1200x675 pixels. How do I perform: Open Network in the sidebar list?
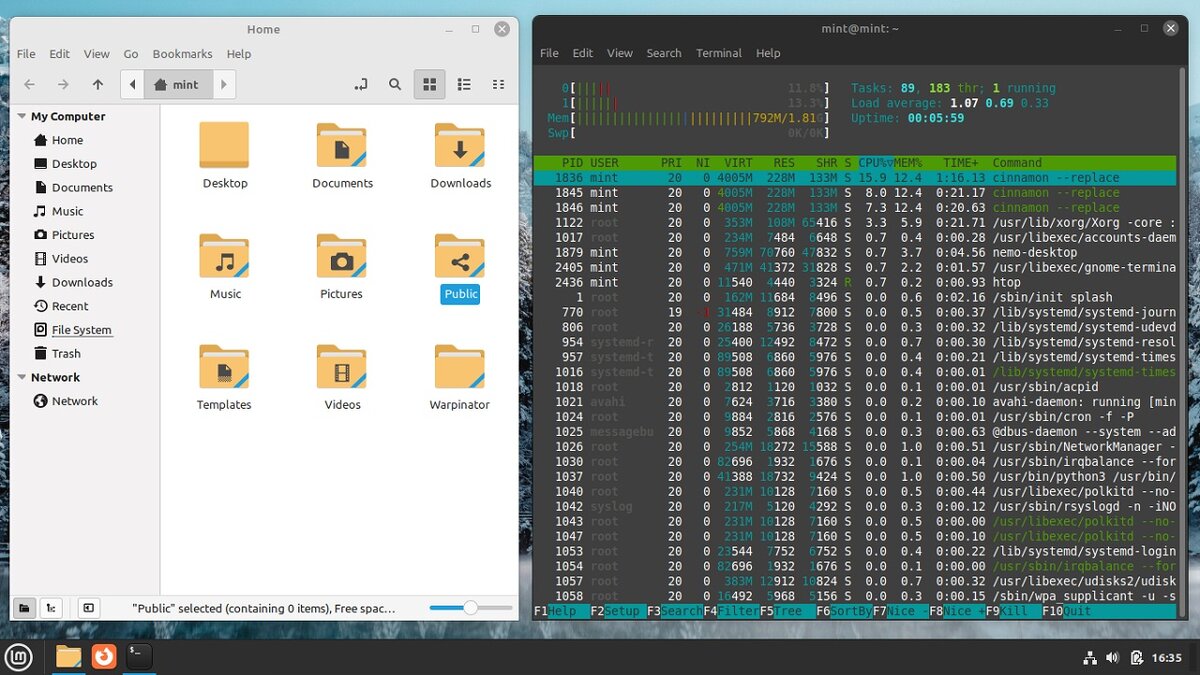tap(75, 401)
